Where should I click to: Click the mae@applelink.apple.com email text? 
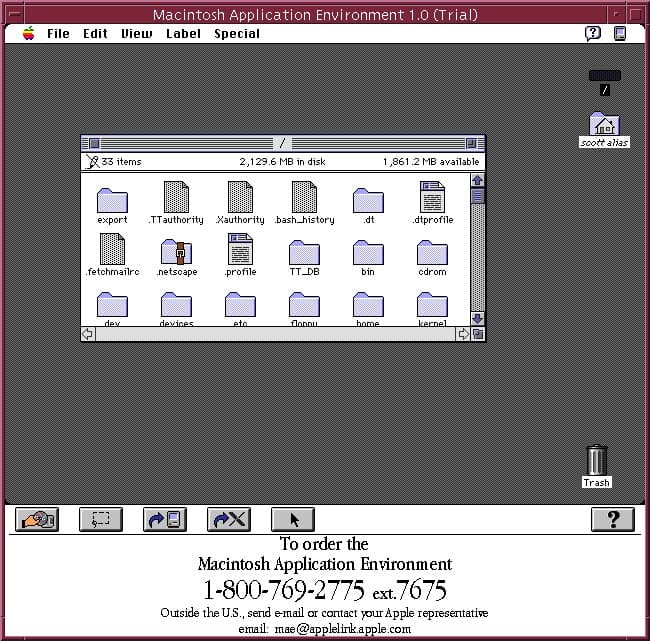point(343,629)
